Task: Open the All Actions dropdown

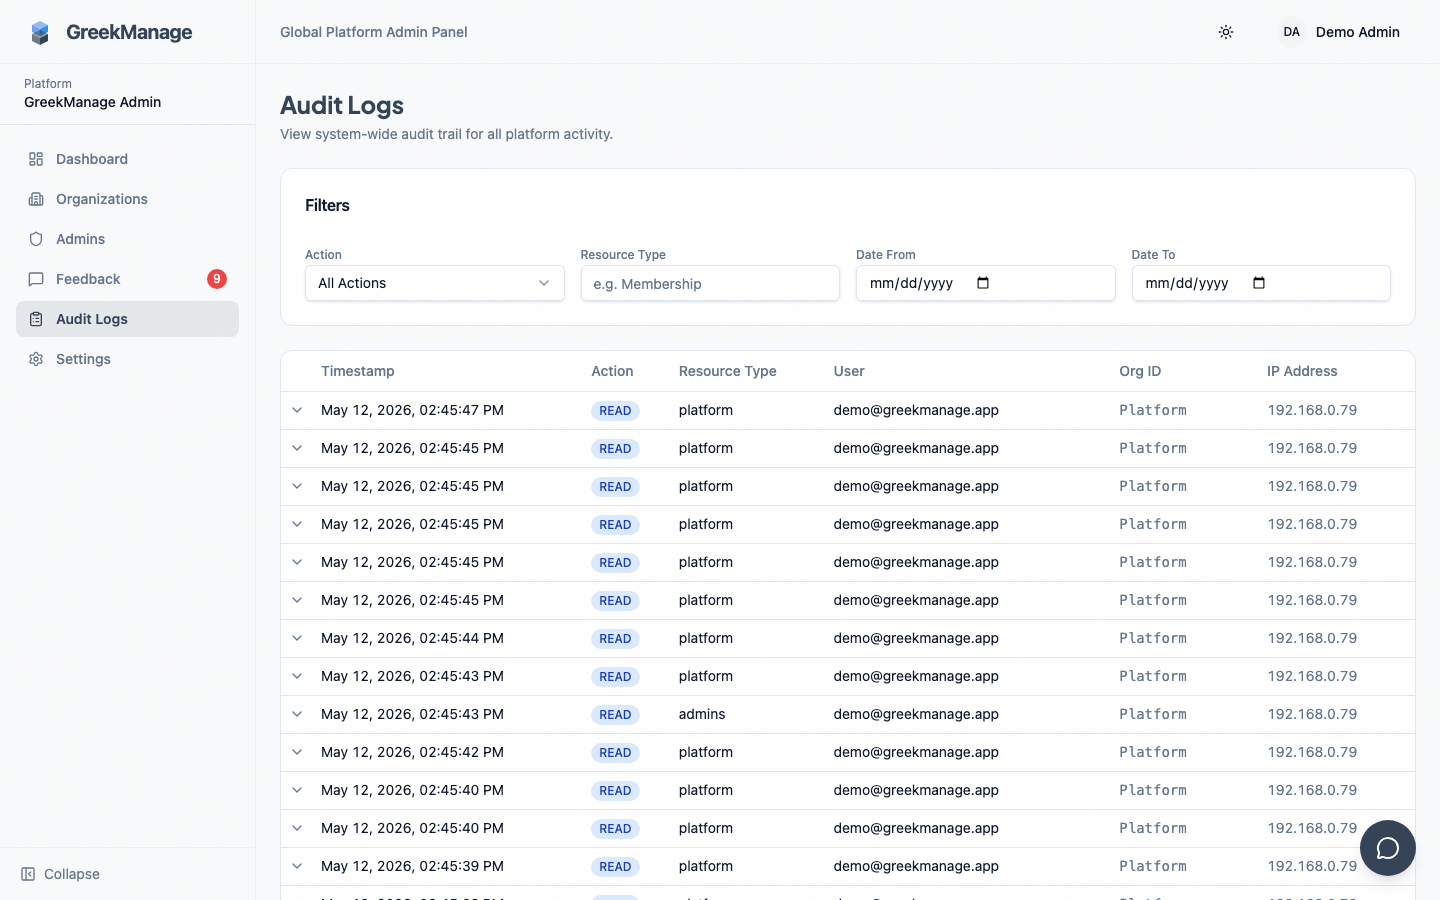Action: click(x=435, y=283)
